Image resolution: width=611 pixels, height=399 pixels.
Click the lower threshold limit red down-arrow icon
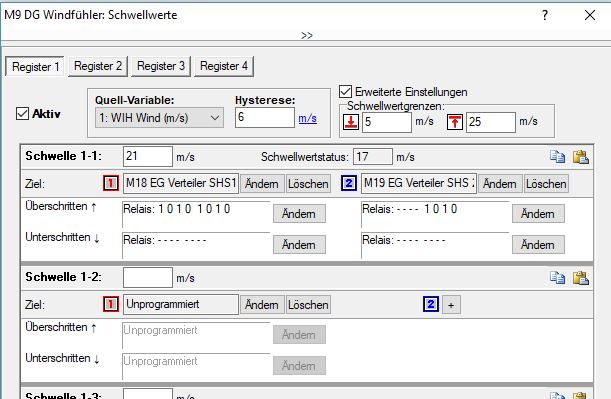351,122
